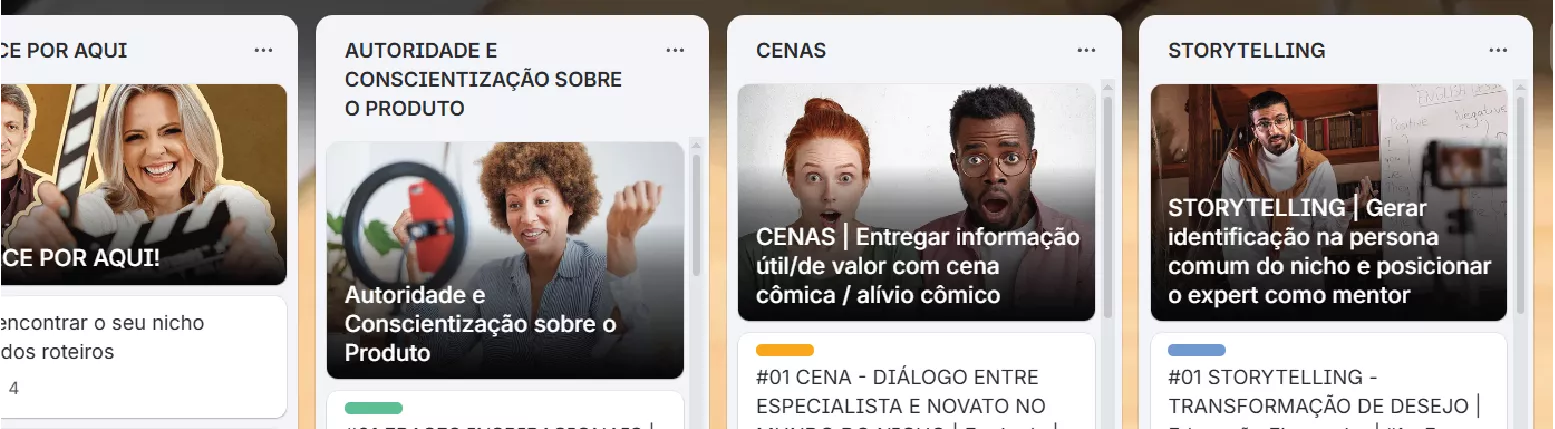Open the "CE POR AQUI!" clapperboard cover card
This screenshot has width=1555, height=429.
(143, 184)
